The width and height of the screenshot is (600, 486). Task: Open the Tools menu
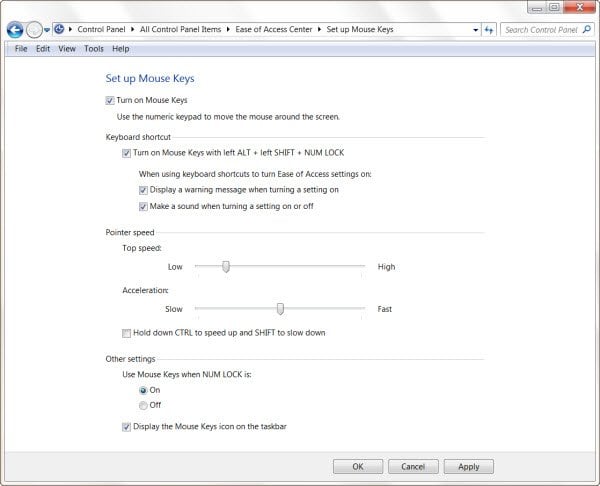pyautogui.click(x=94, y=49)
